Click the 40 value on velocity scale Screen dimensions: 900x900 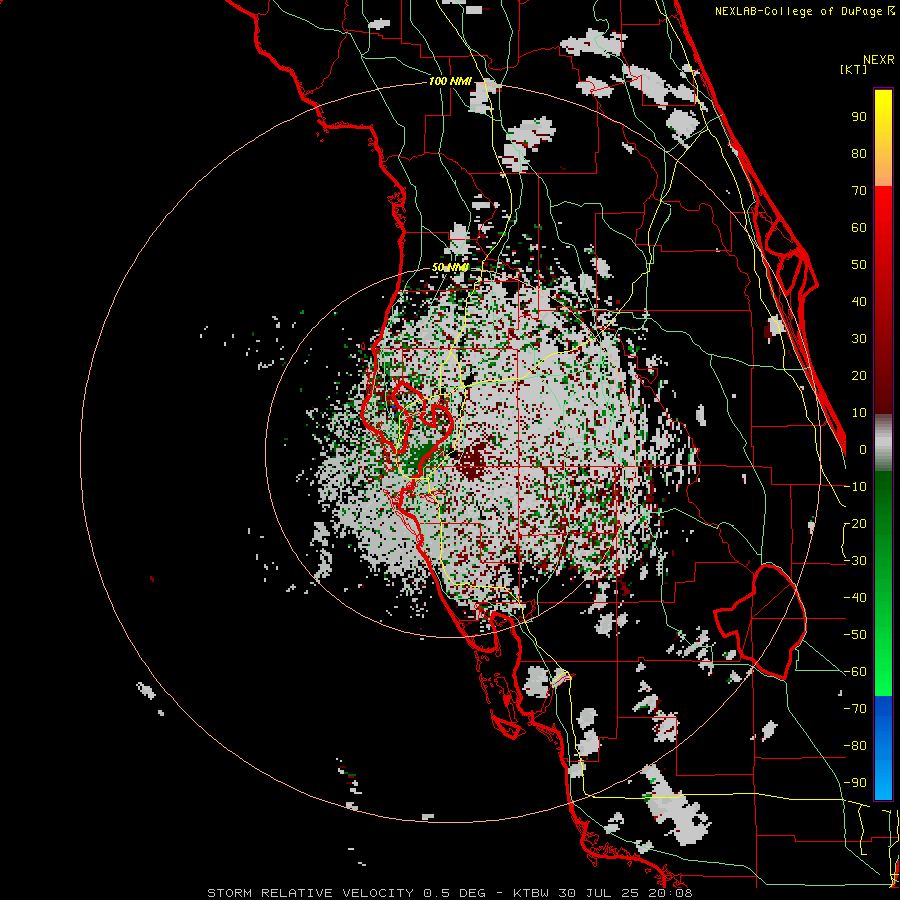click(x=859, y=301)
